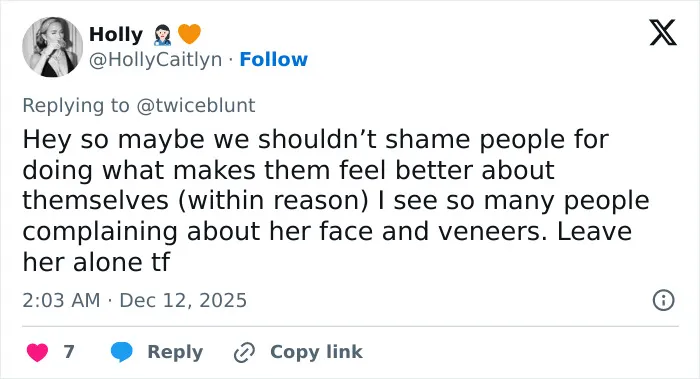
Task: Click the chain link icon beside Copy link
Action: 244,352
